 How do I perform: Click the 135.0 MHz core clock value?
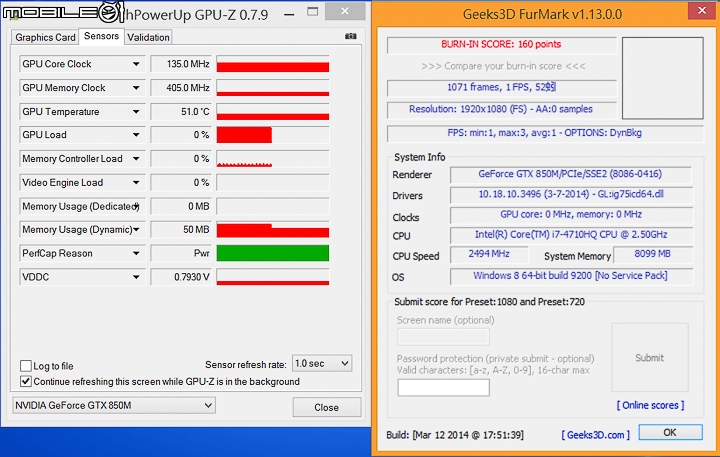pyautogui.click(x=181, y=64)
